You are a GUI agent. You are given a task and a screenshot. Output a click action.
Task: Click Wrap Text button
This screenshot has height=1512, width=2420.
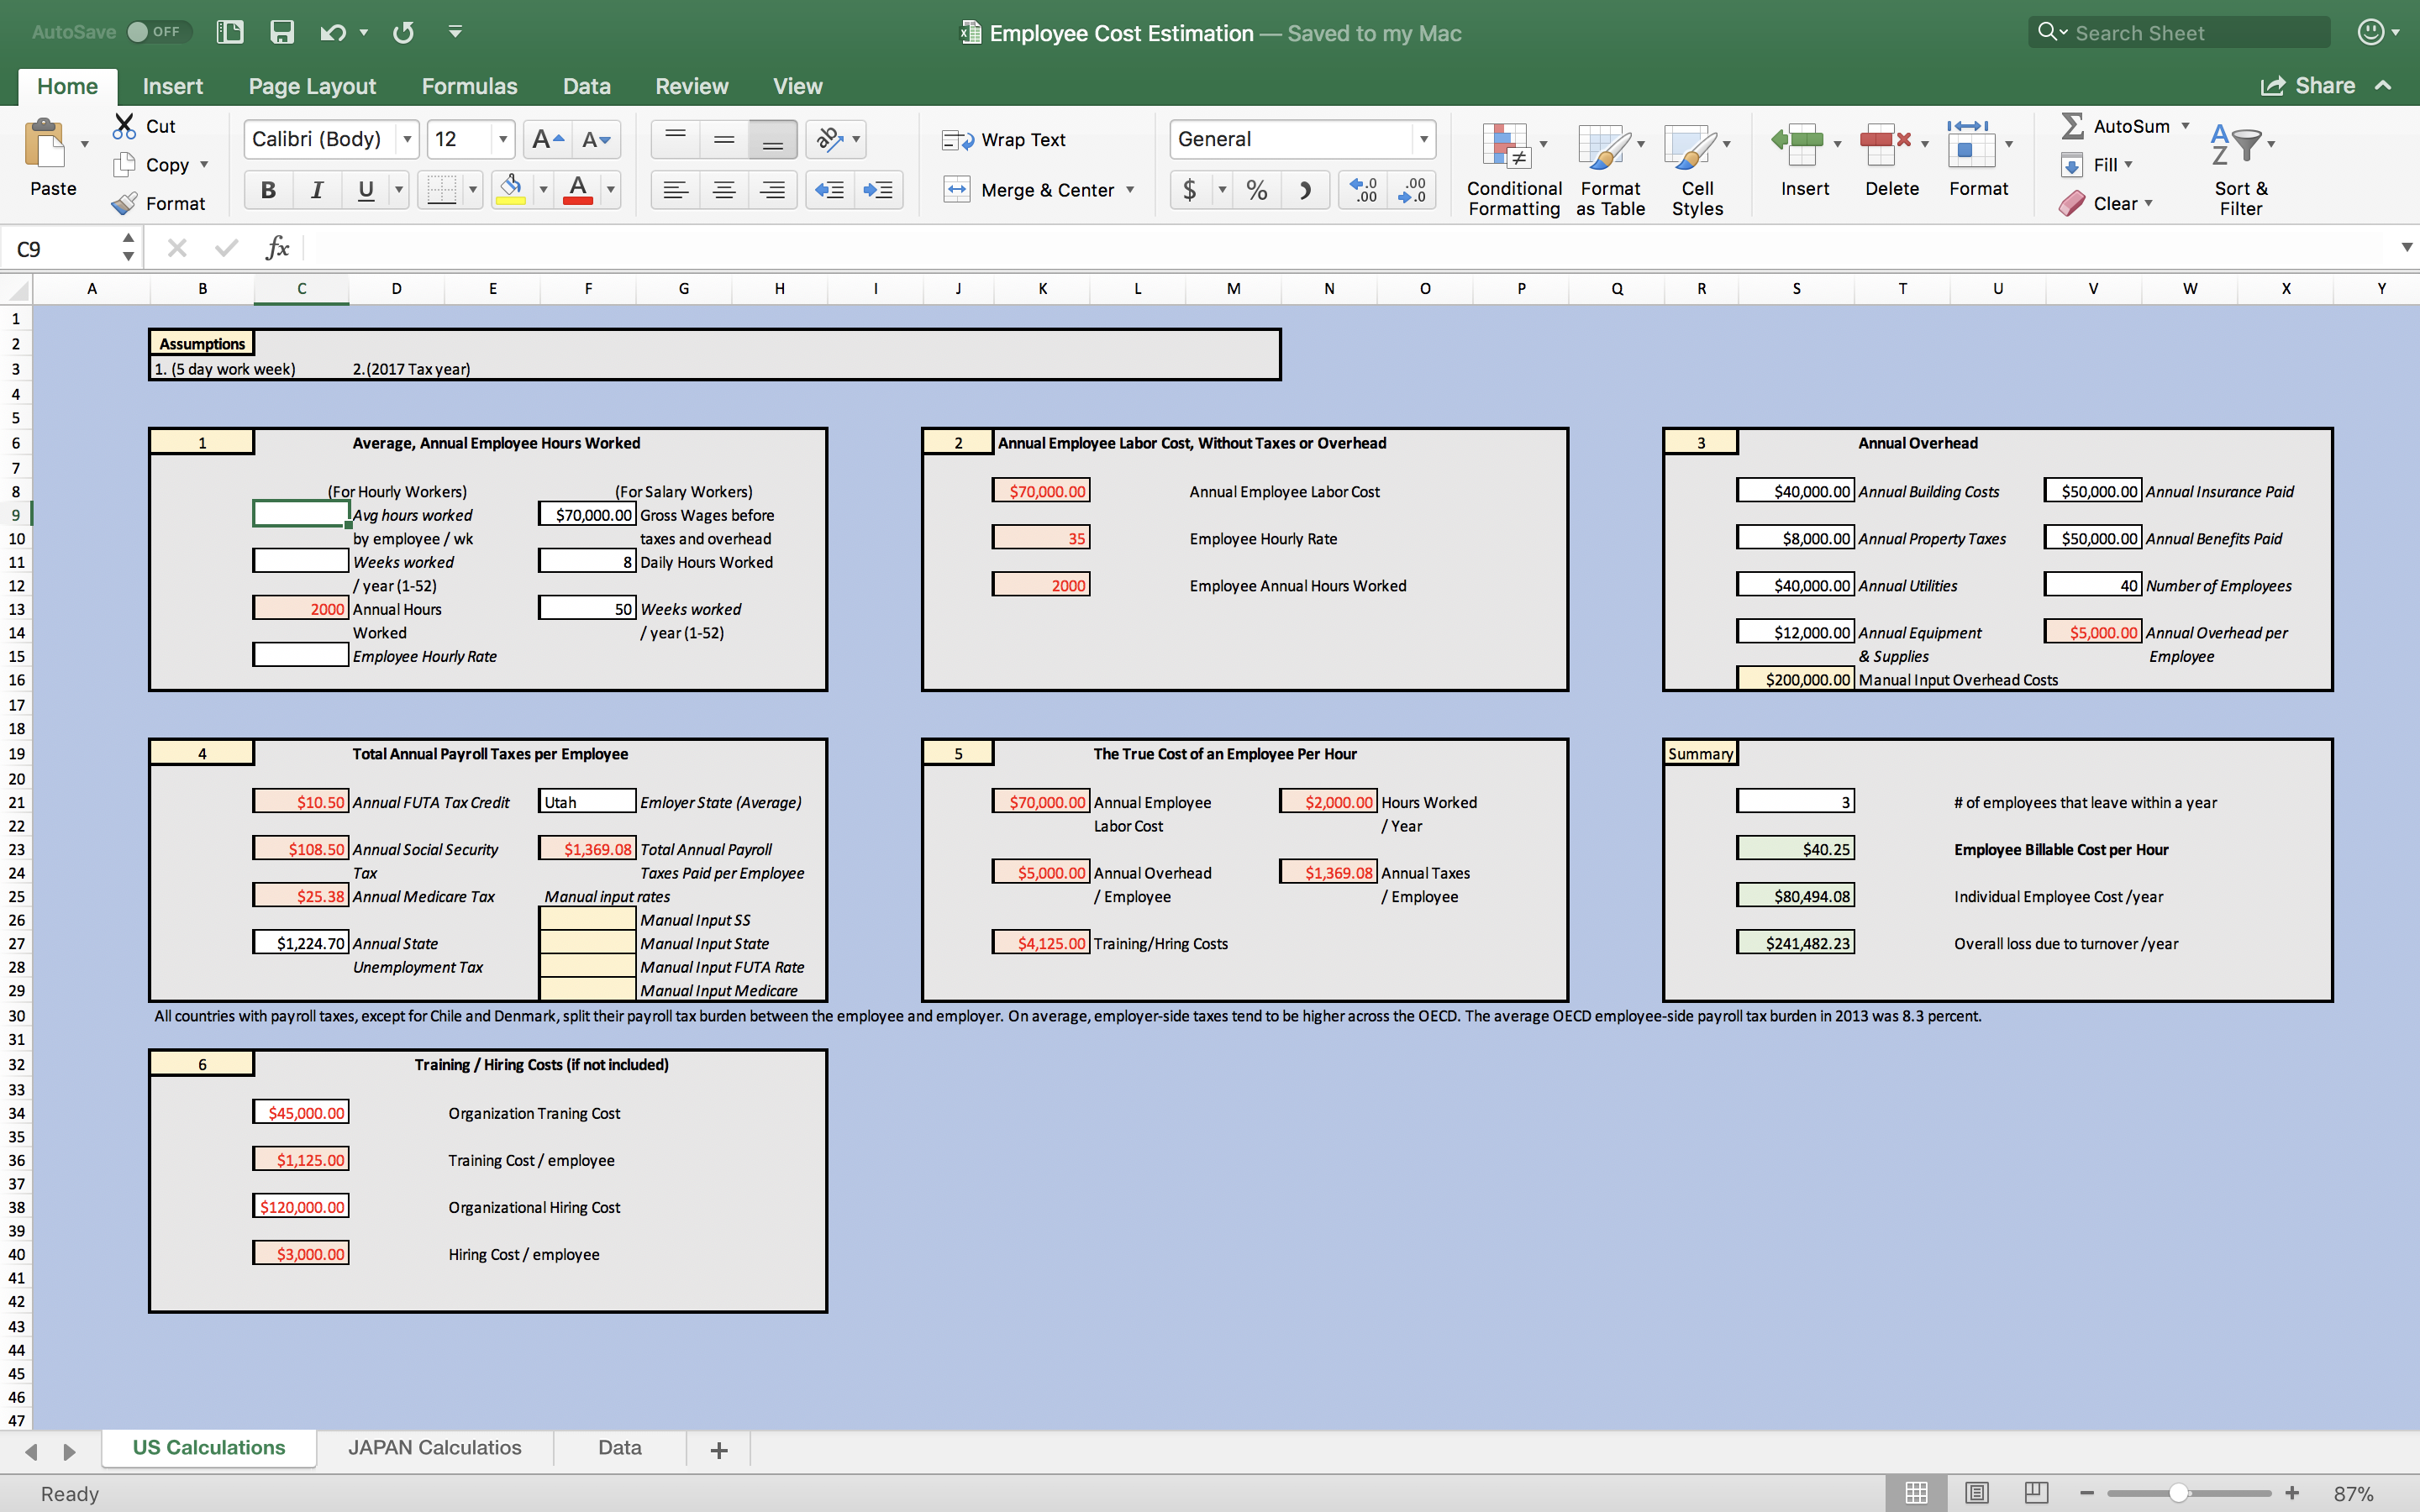tap(1004, 140)
